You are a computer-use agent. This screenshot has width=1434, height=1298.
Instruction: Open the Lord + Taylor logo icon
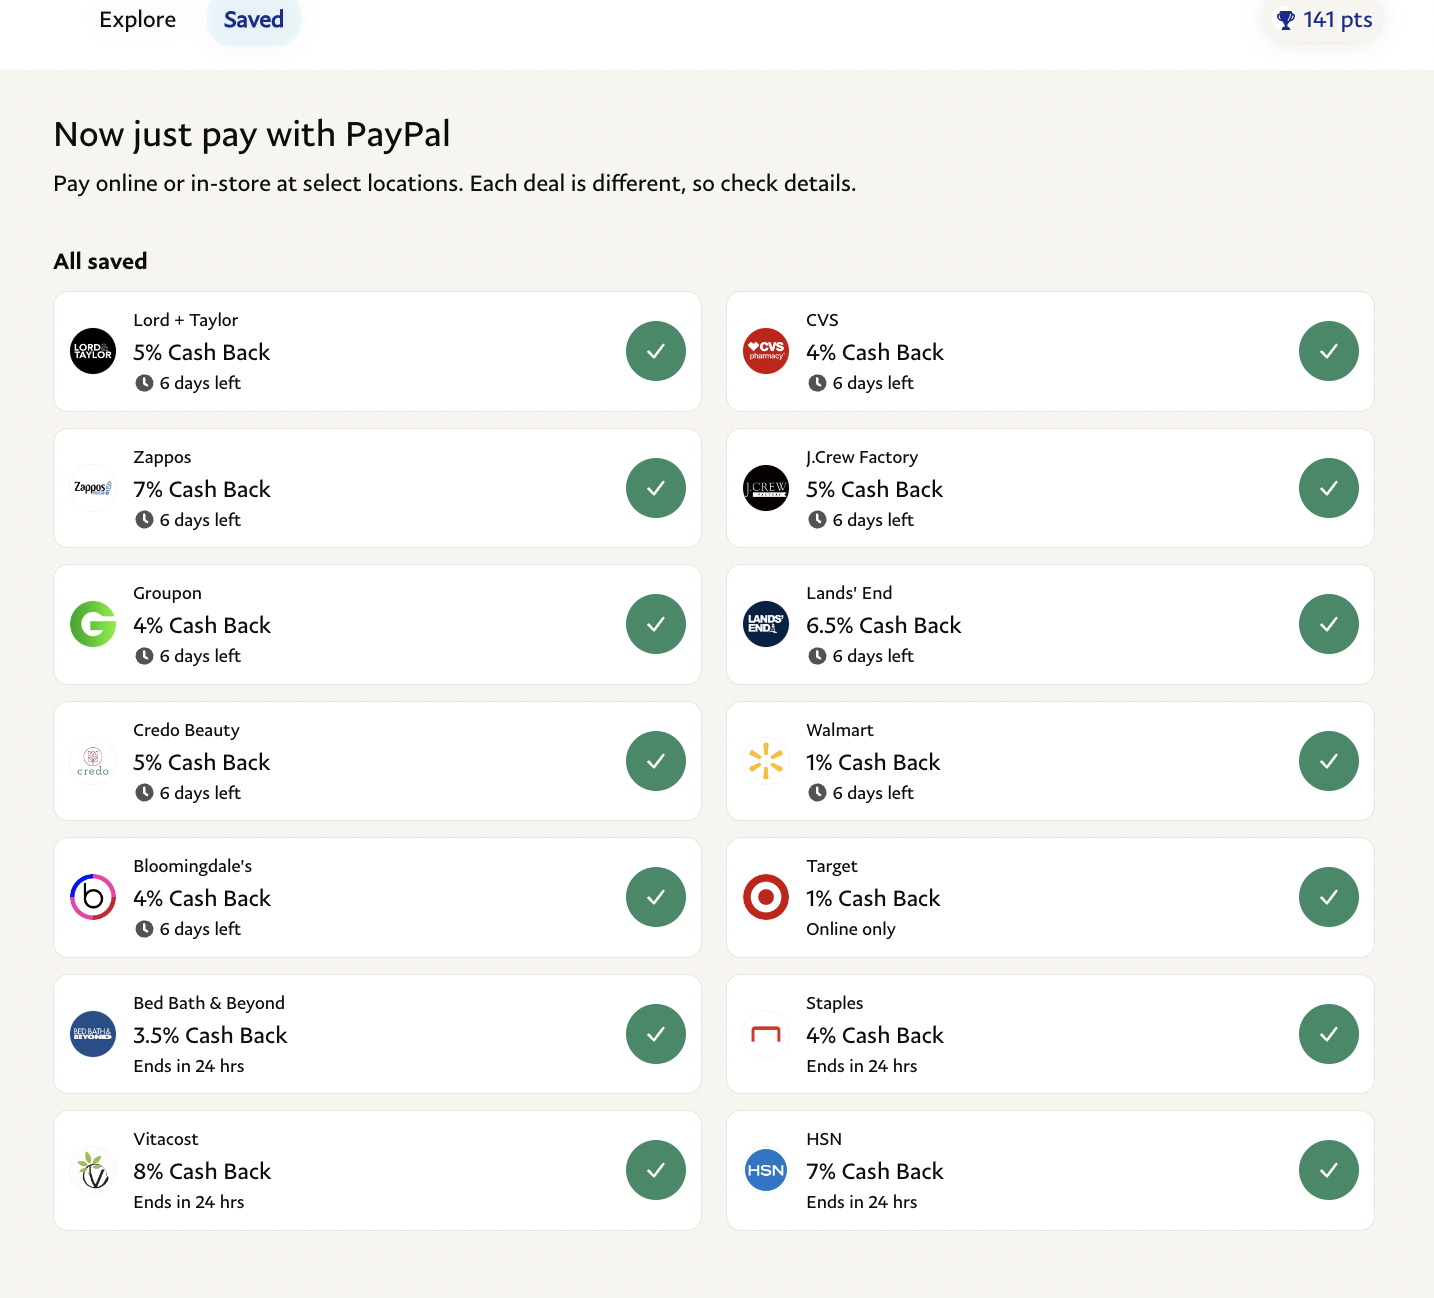pyautogui.click(x=93, y=351)
